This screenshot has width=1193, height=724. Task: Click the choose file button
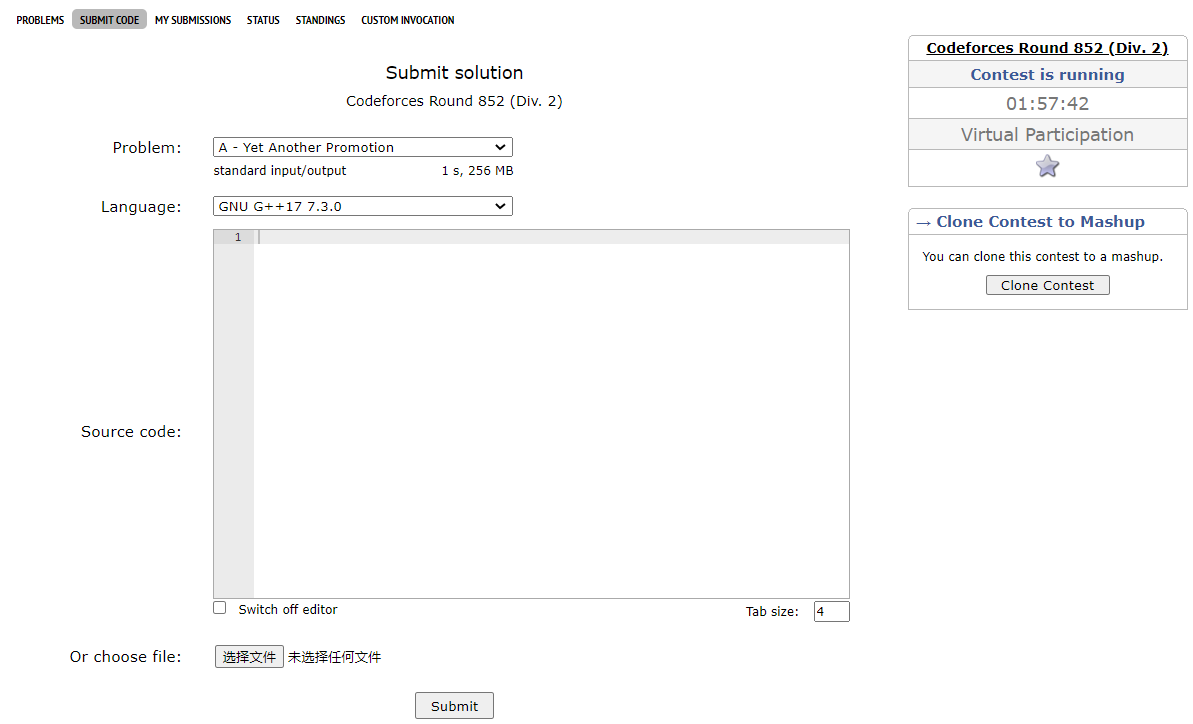pyautogui.click(x=249, y=657)
